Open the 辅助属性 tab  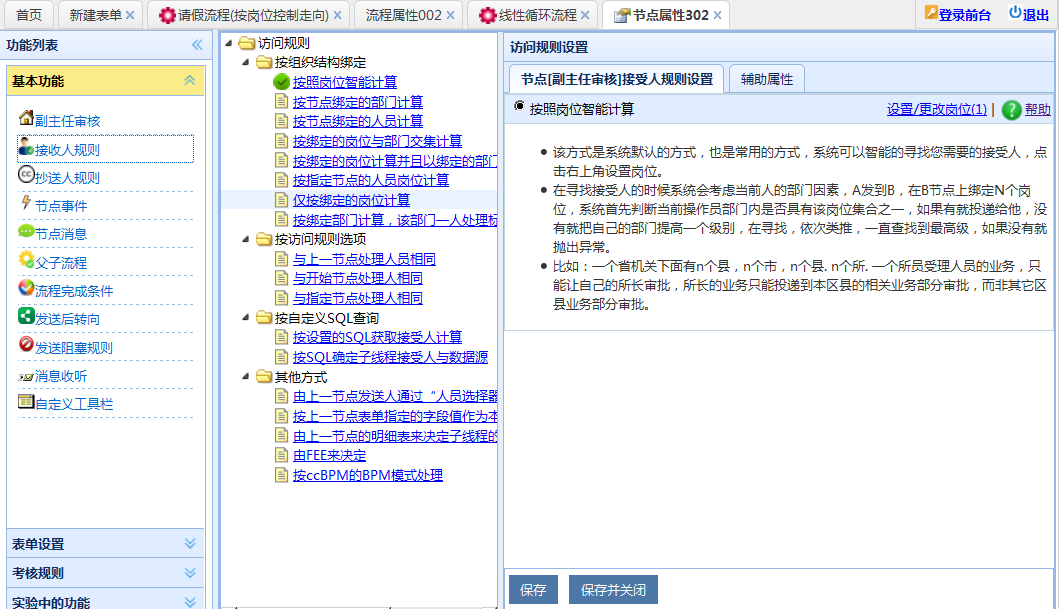(x=767, y=79)
